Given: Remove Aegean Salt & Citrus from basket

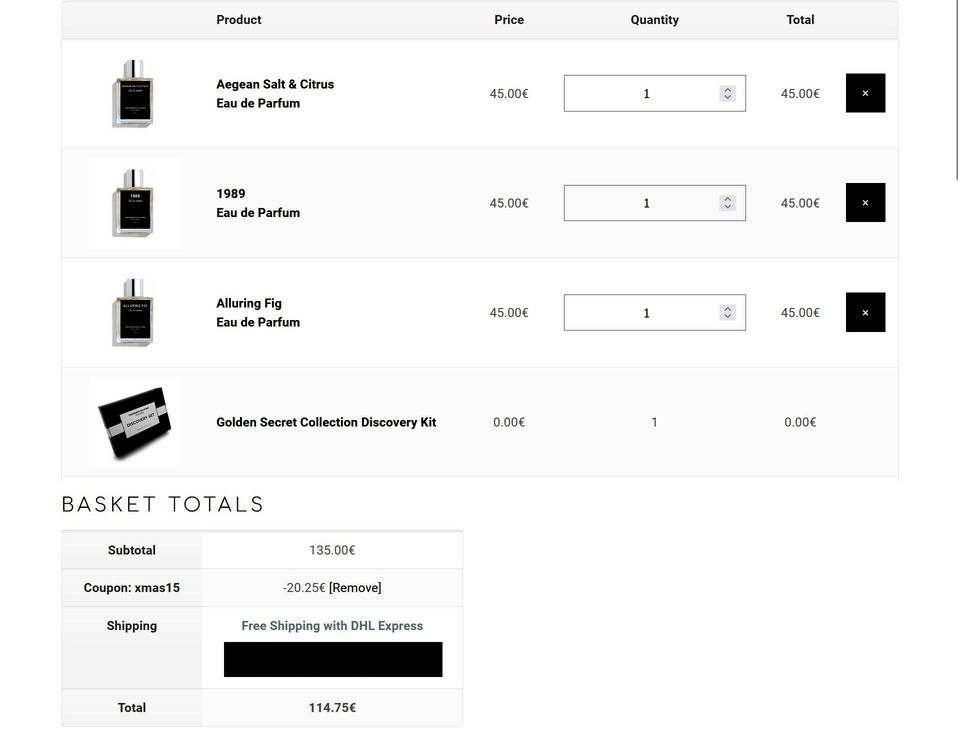Looking at the screenshot, I should 865,94.
